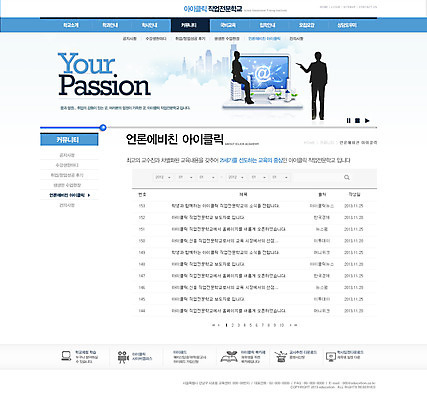427x400 pixels.
Task: Open the monitor icon footer shortcut
Action: click(x=331, y=357)
